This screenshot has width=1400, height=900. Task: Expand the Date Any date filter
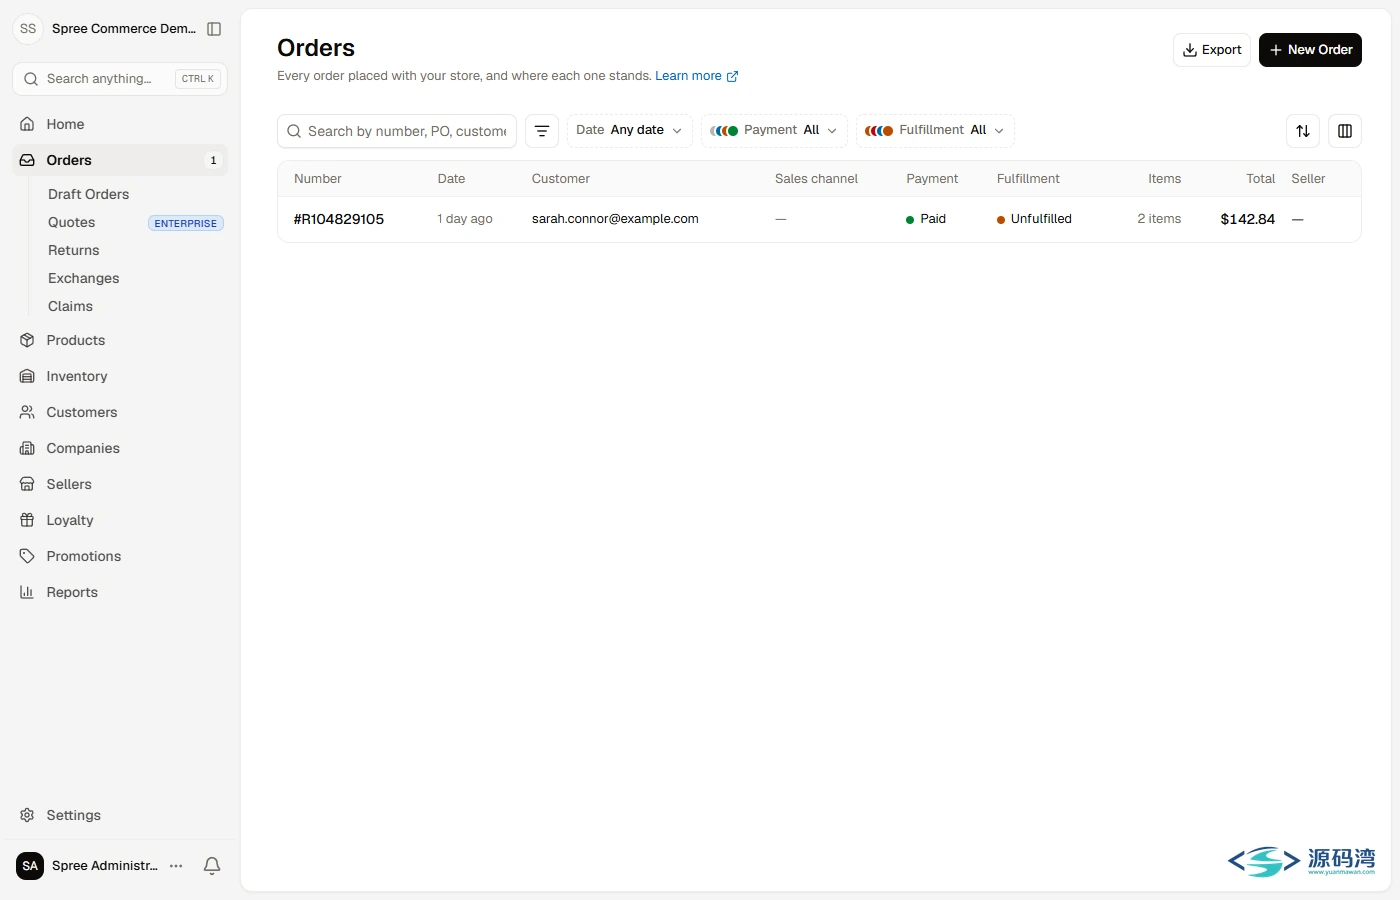629,131
